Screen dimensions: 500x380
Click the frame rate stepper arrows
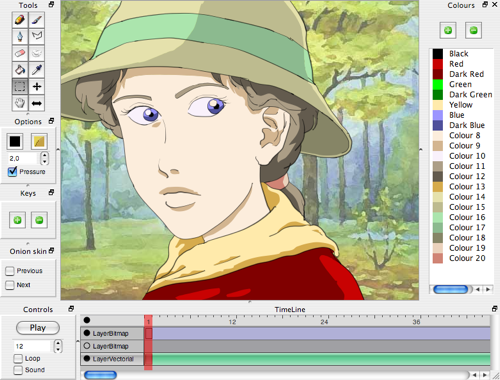(x=58, y=346)
